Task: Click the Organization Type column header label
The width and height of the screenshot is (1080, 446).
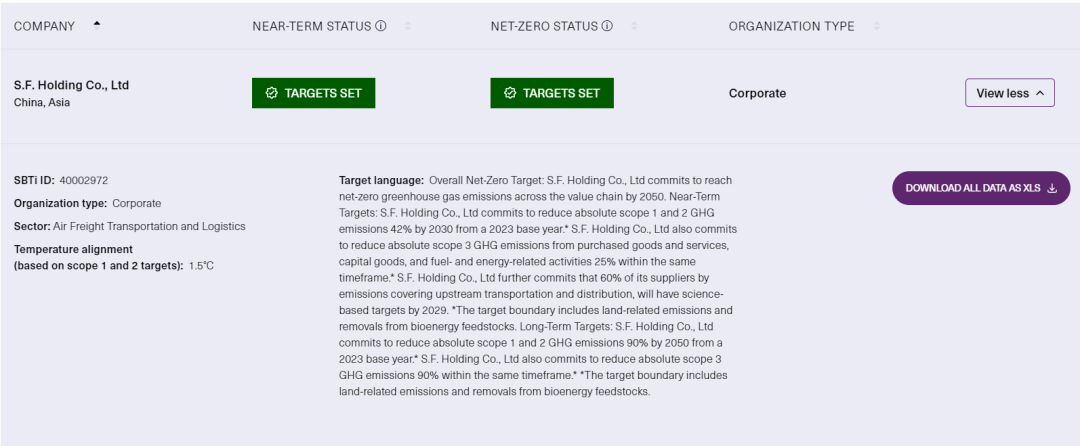Action: point(791,26)
